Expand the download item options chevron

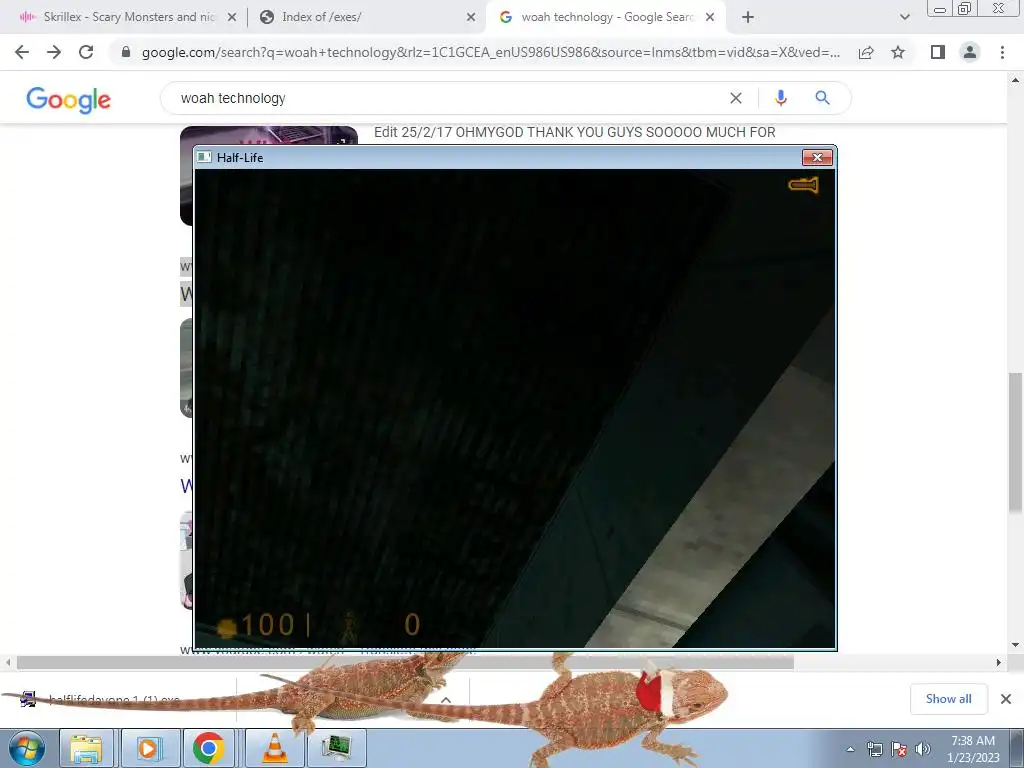446,699
